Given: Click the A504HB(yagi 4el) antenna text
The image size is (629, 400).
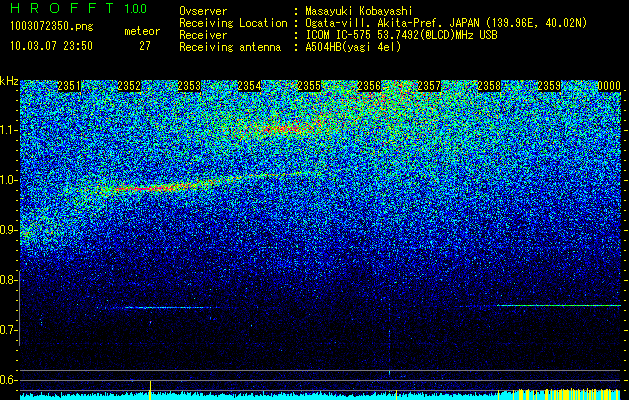Looking at the screenshot, I should click(353, 47).
